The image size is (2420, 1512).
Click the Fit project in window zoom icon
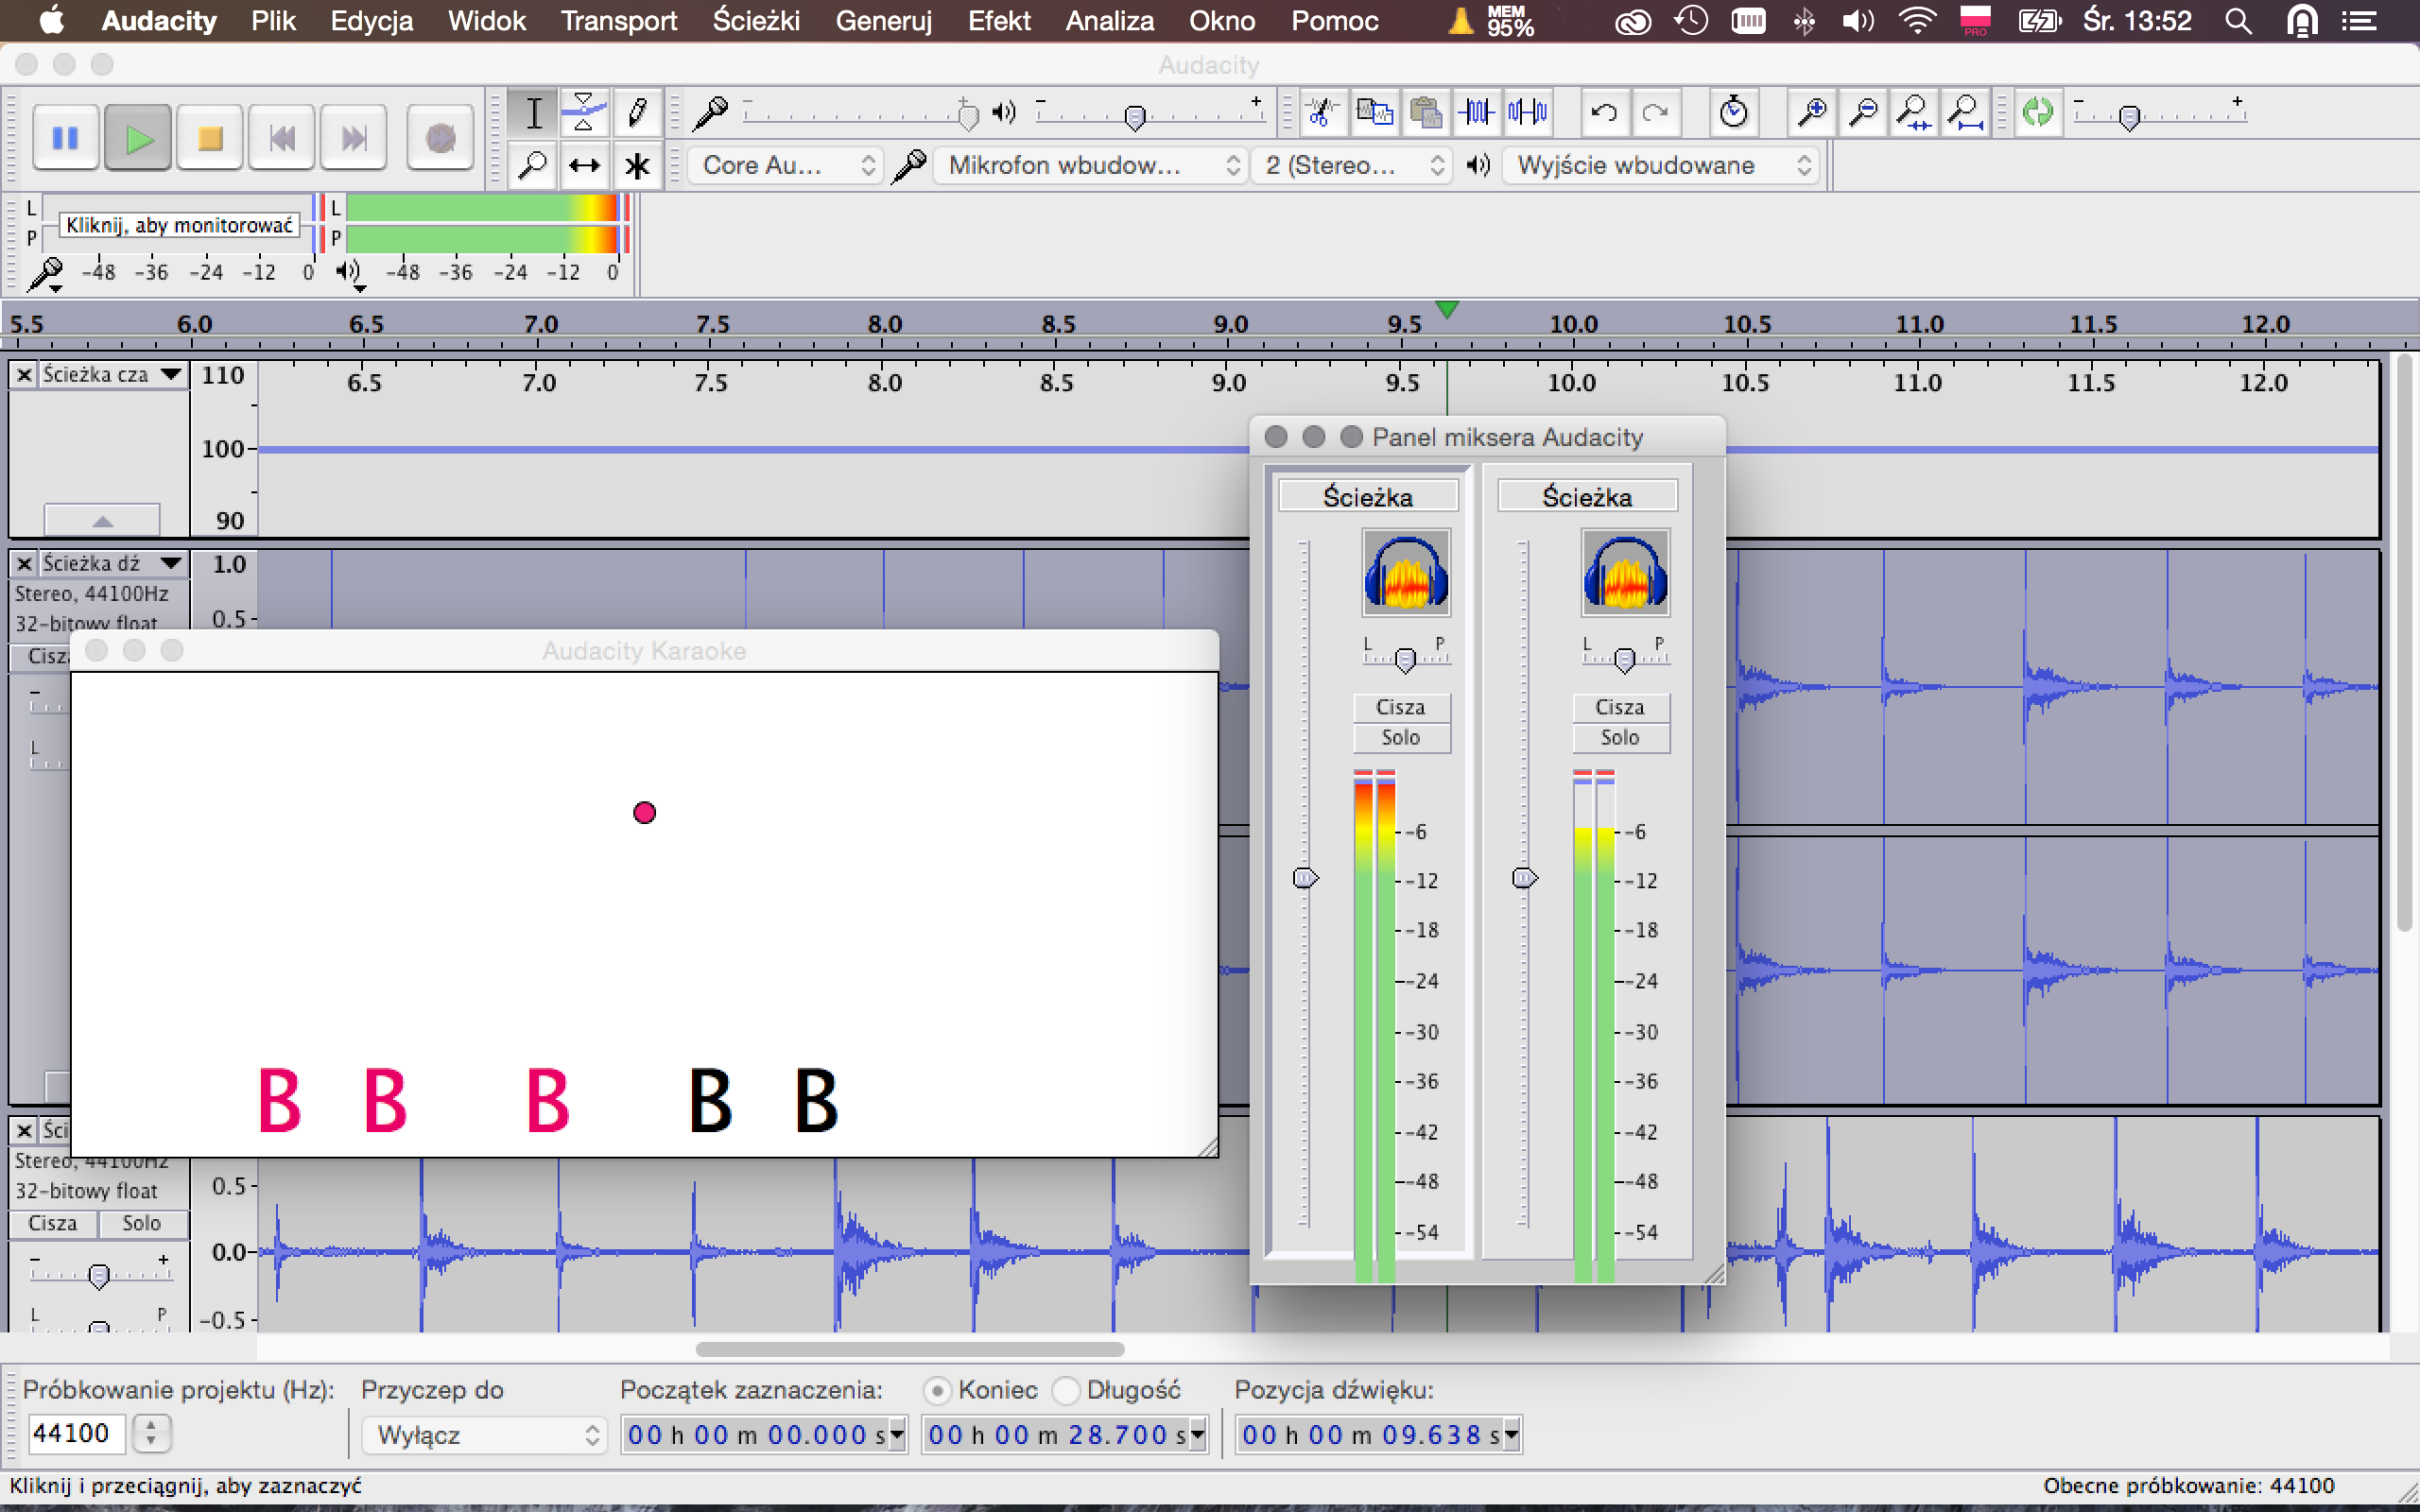1966,112
